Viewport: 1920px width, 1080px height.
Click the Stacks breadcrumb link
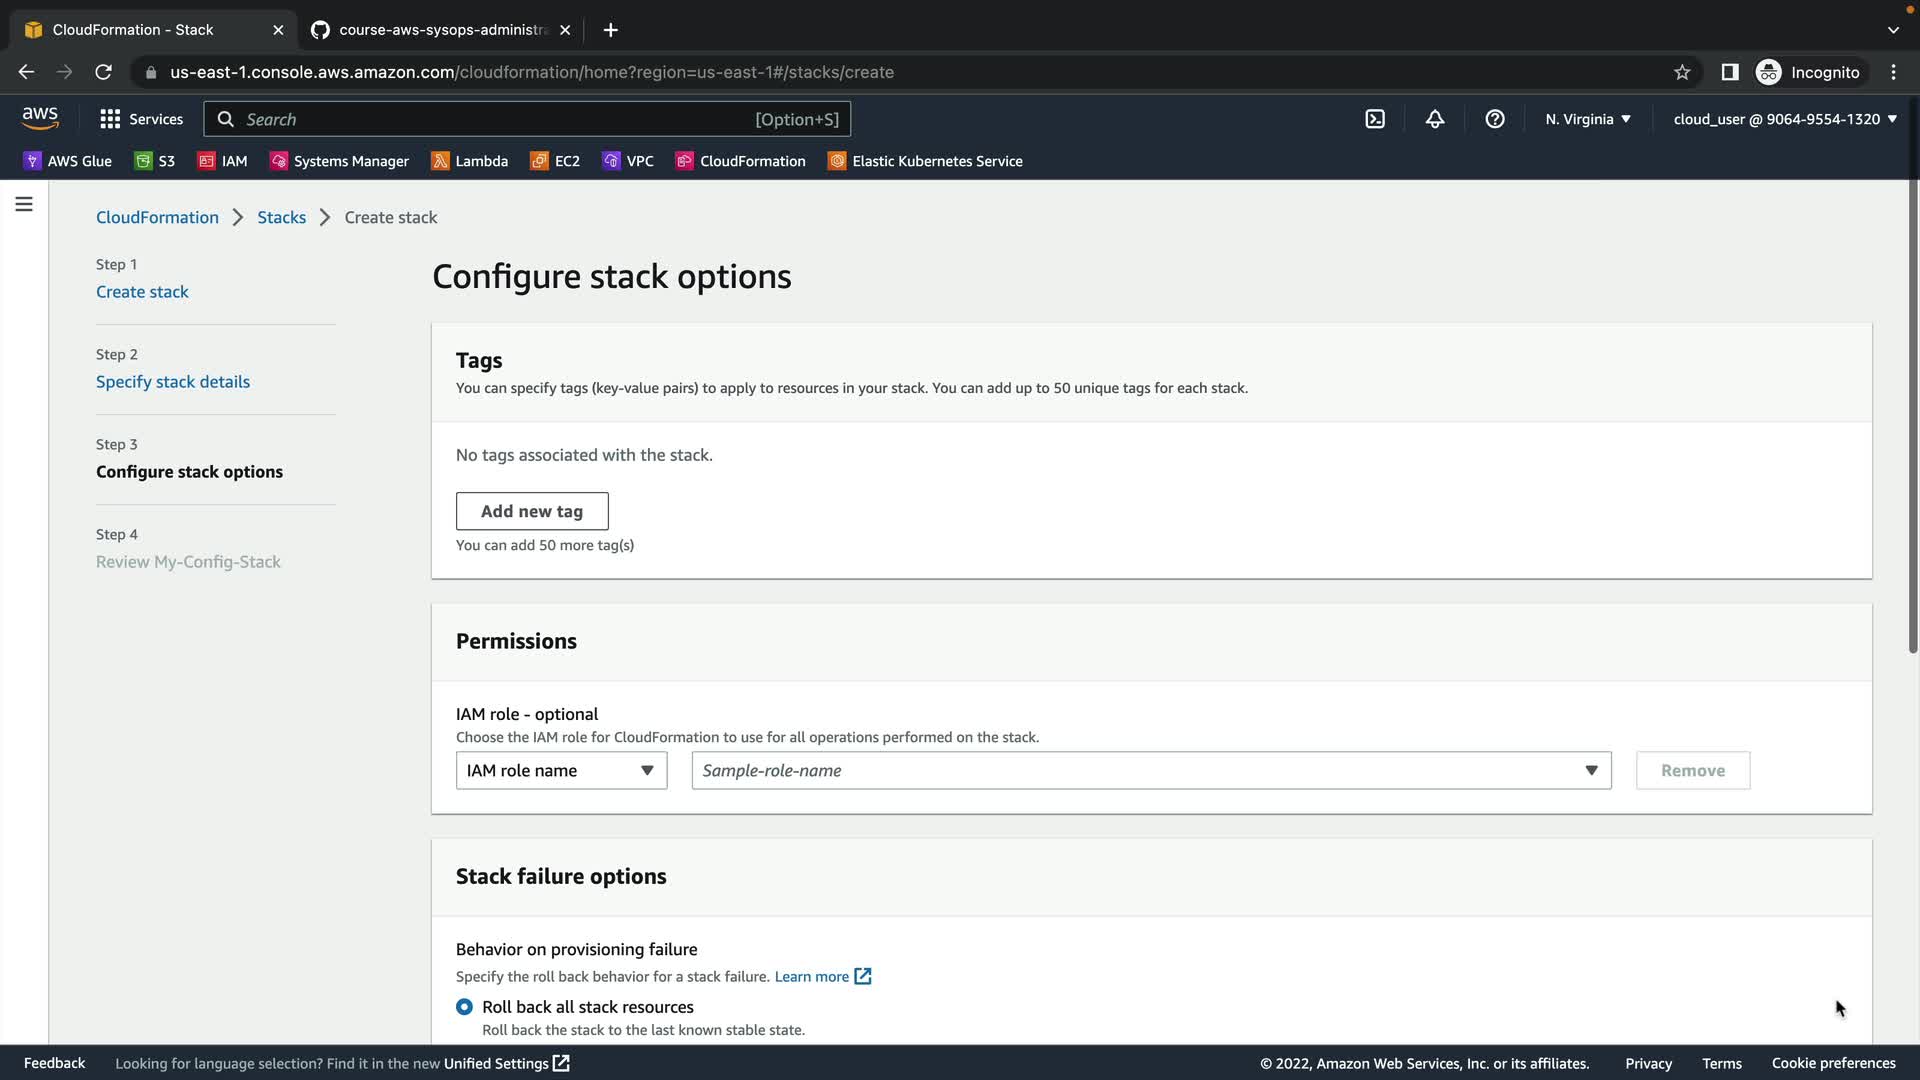click(x=281, y=218)
